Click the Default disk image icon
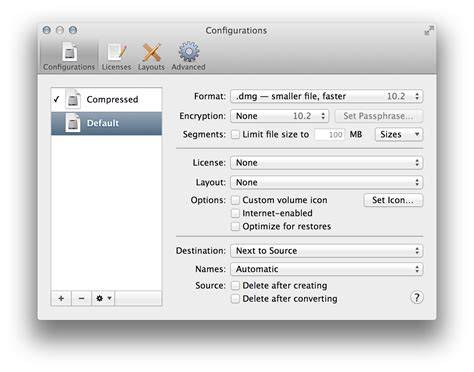Screen dimensions: 474x372 tap(73, 123)
